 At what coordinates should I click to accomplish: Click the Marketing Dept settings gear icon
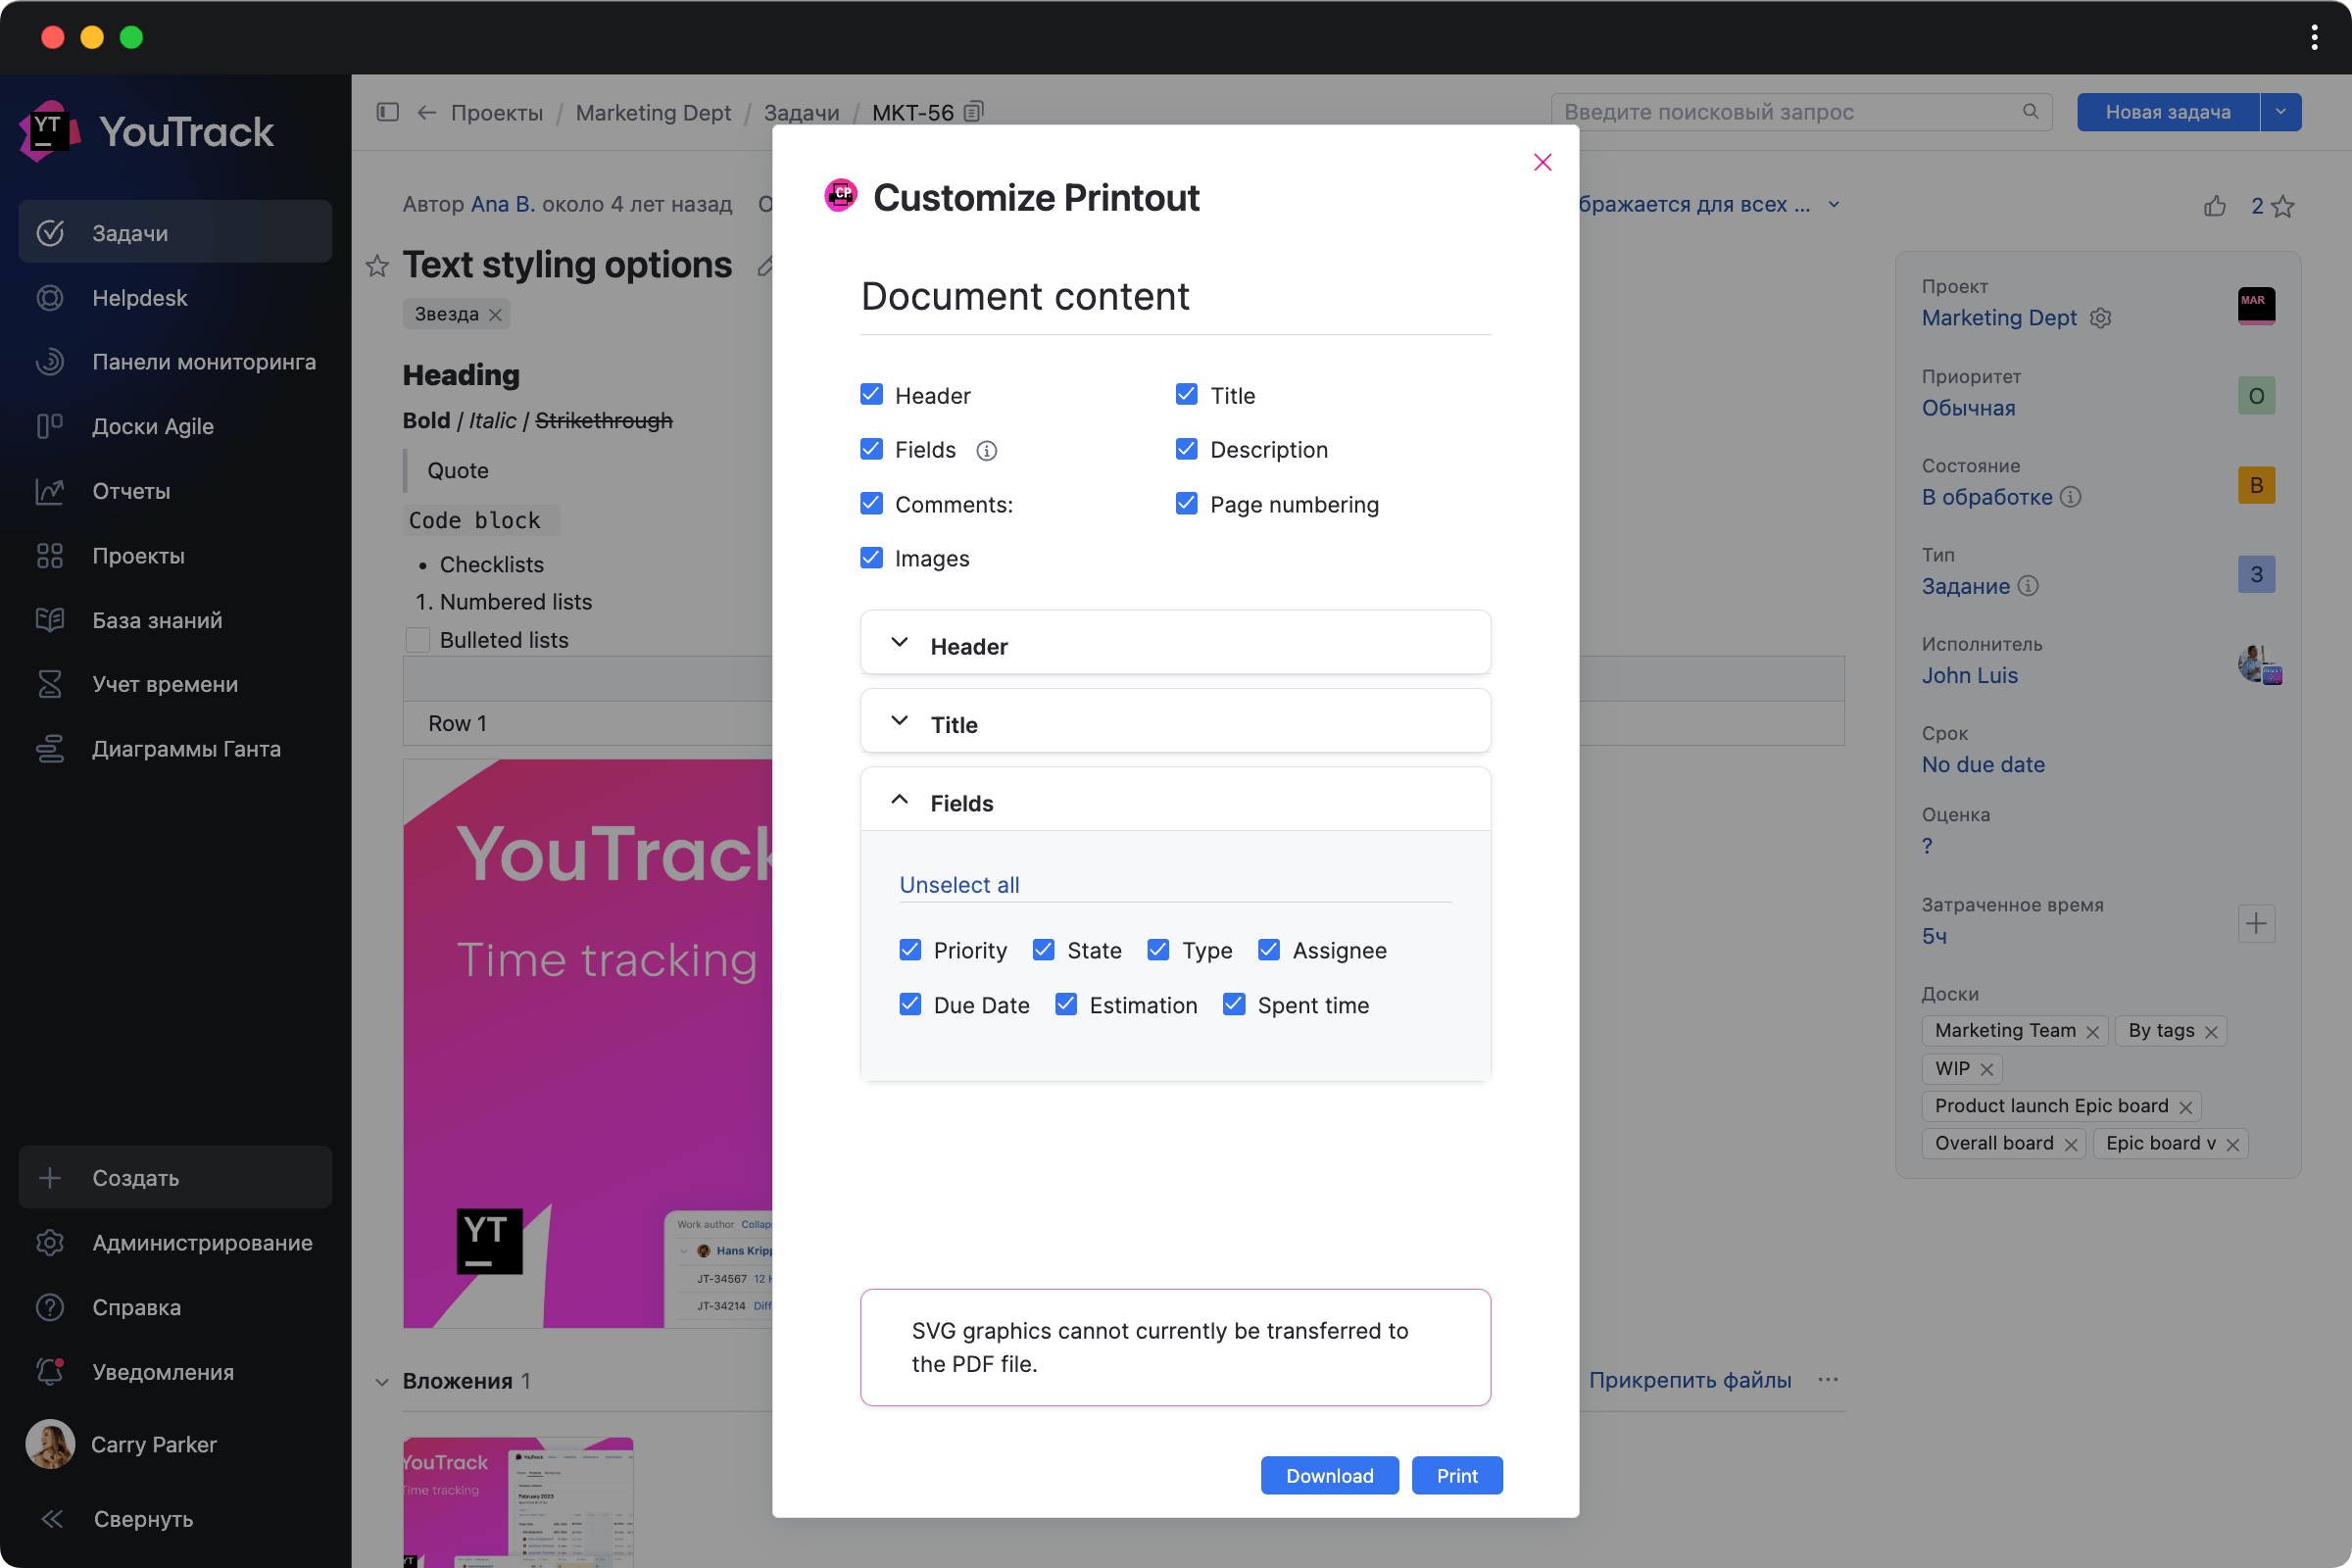pyautogui.click(x=2101, y=318)
